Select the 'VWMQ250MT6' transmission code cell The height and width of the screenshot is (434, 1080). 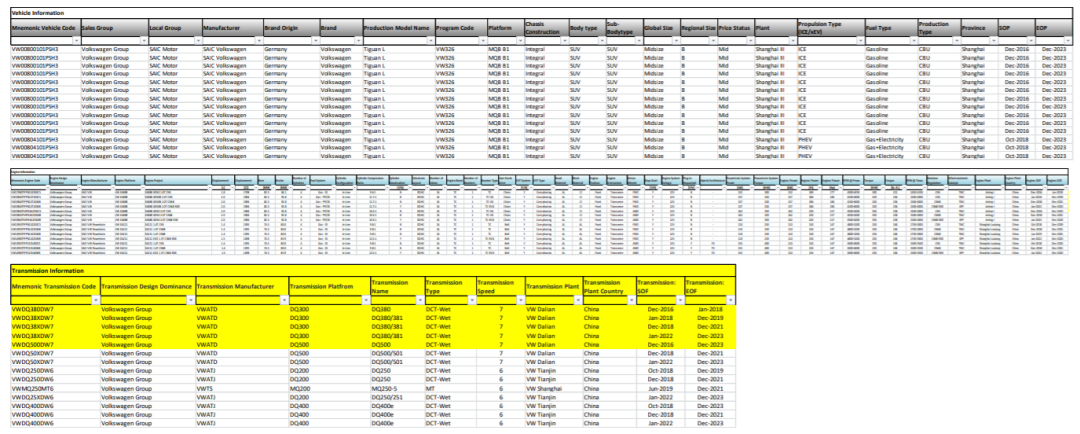[55, 389]
